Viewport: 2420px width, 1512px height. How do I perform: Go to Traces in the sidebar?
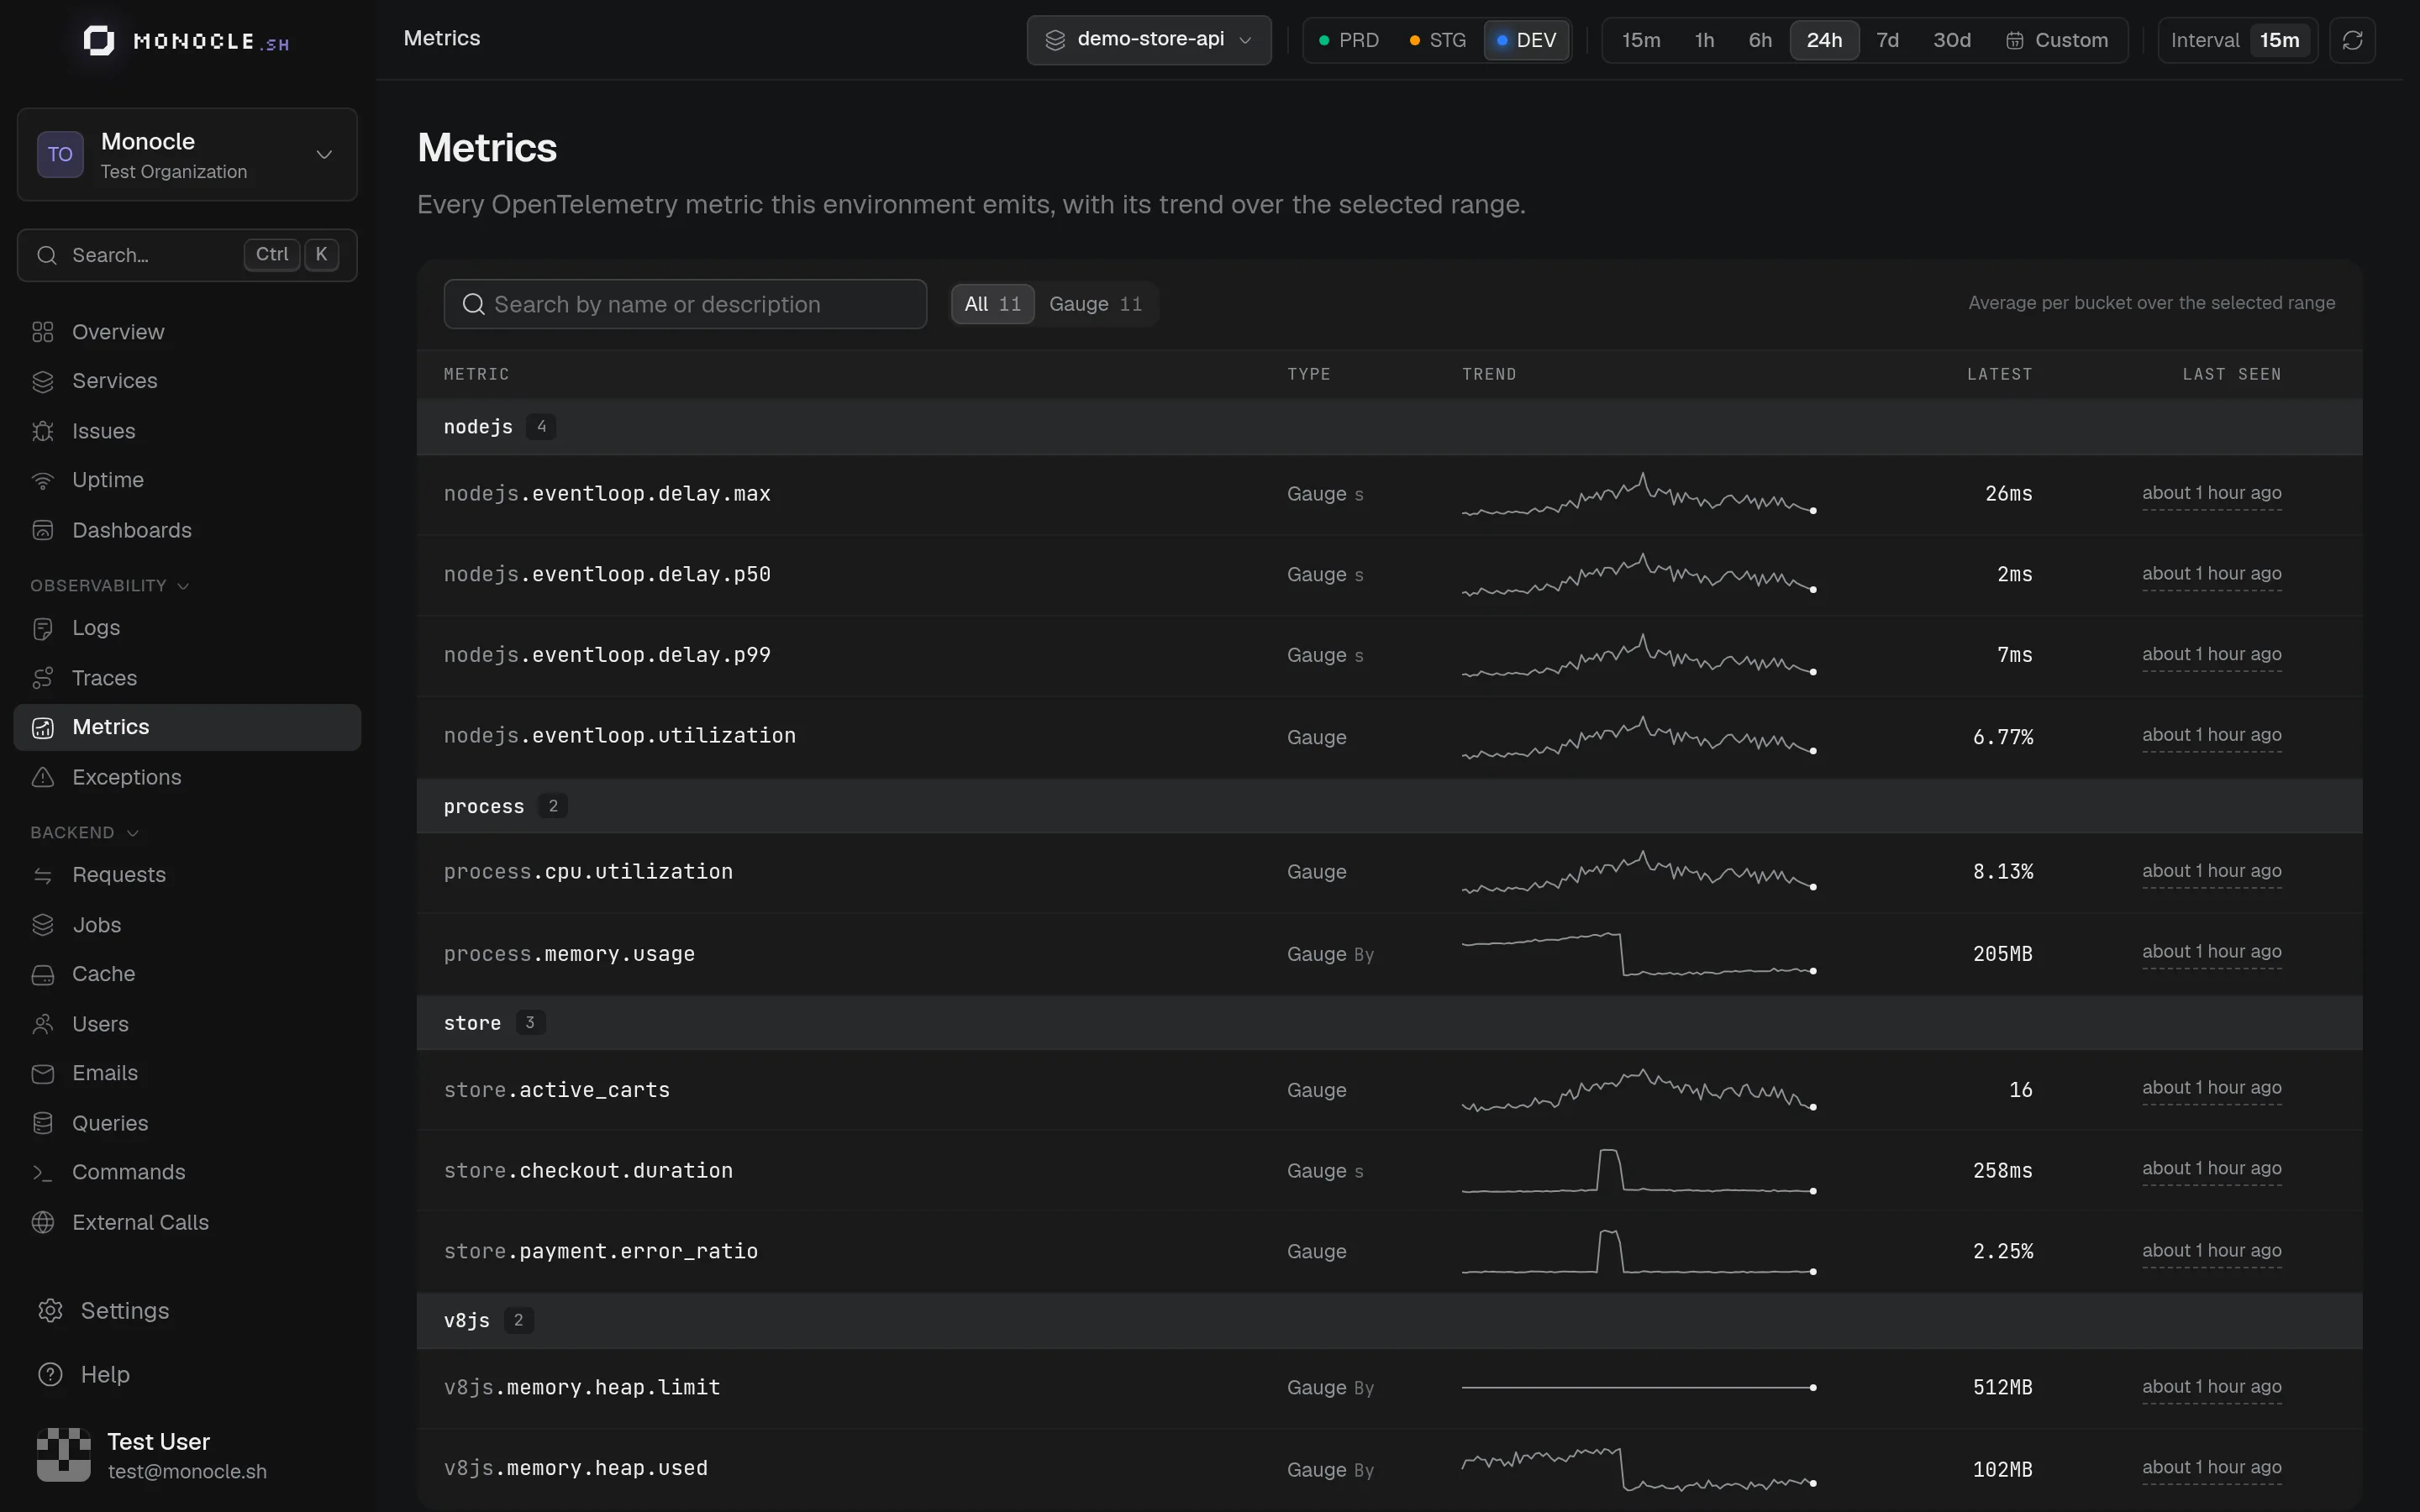[x=187, y=678]
